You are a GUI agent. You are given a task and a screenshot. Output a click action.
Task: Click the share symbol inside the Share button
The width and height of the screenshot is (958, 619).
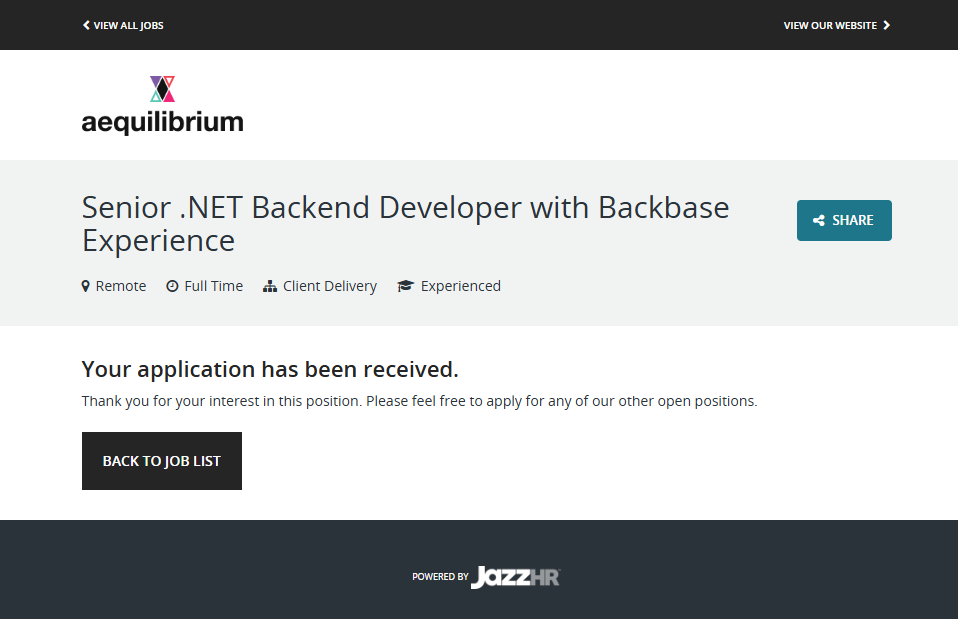(819, 221)
